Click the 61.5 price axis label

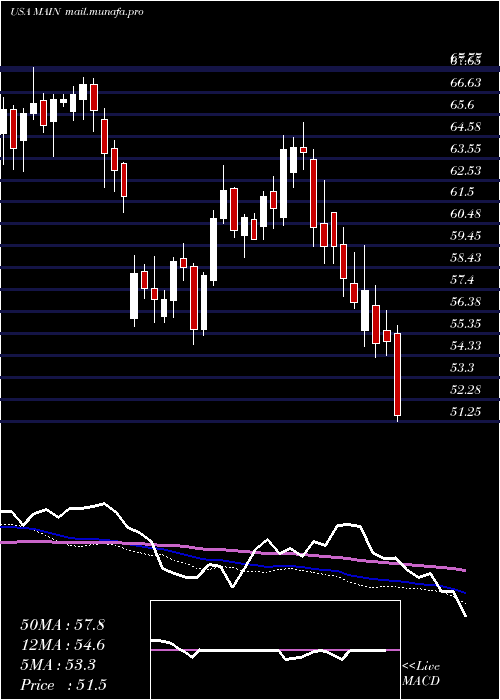click(462, 192)
